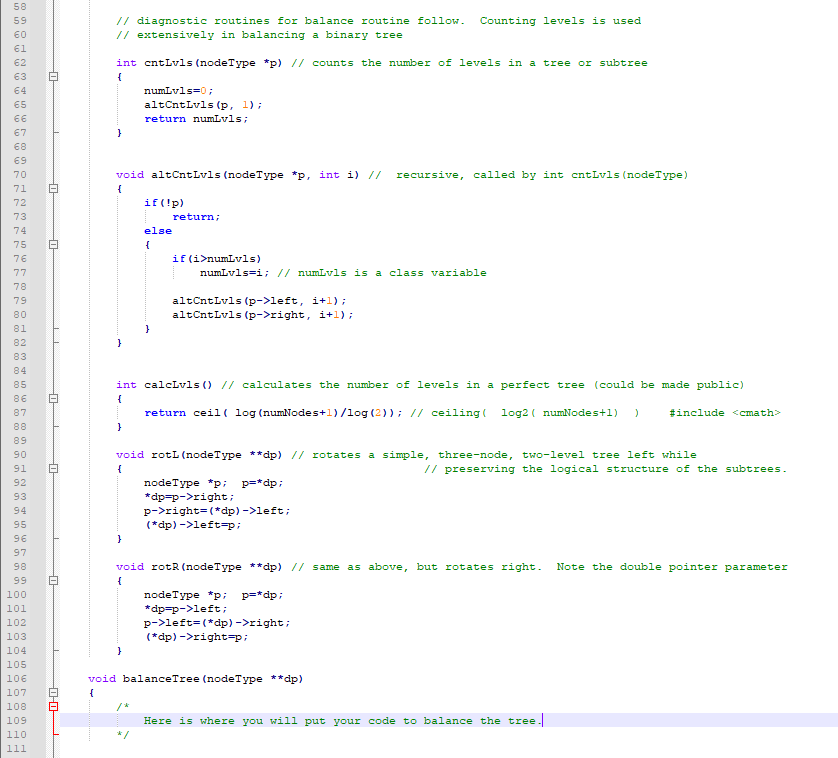Collapse the balanceTree function body fold marker
The width and height of the screenshot is (838, 758).
click(x=54, y=692)
